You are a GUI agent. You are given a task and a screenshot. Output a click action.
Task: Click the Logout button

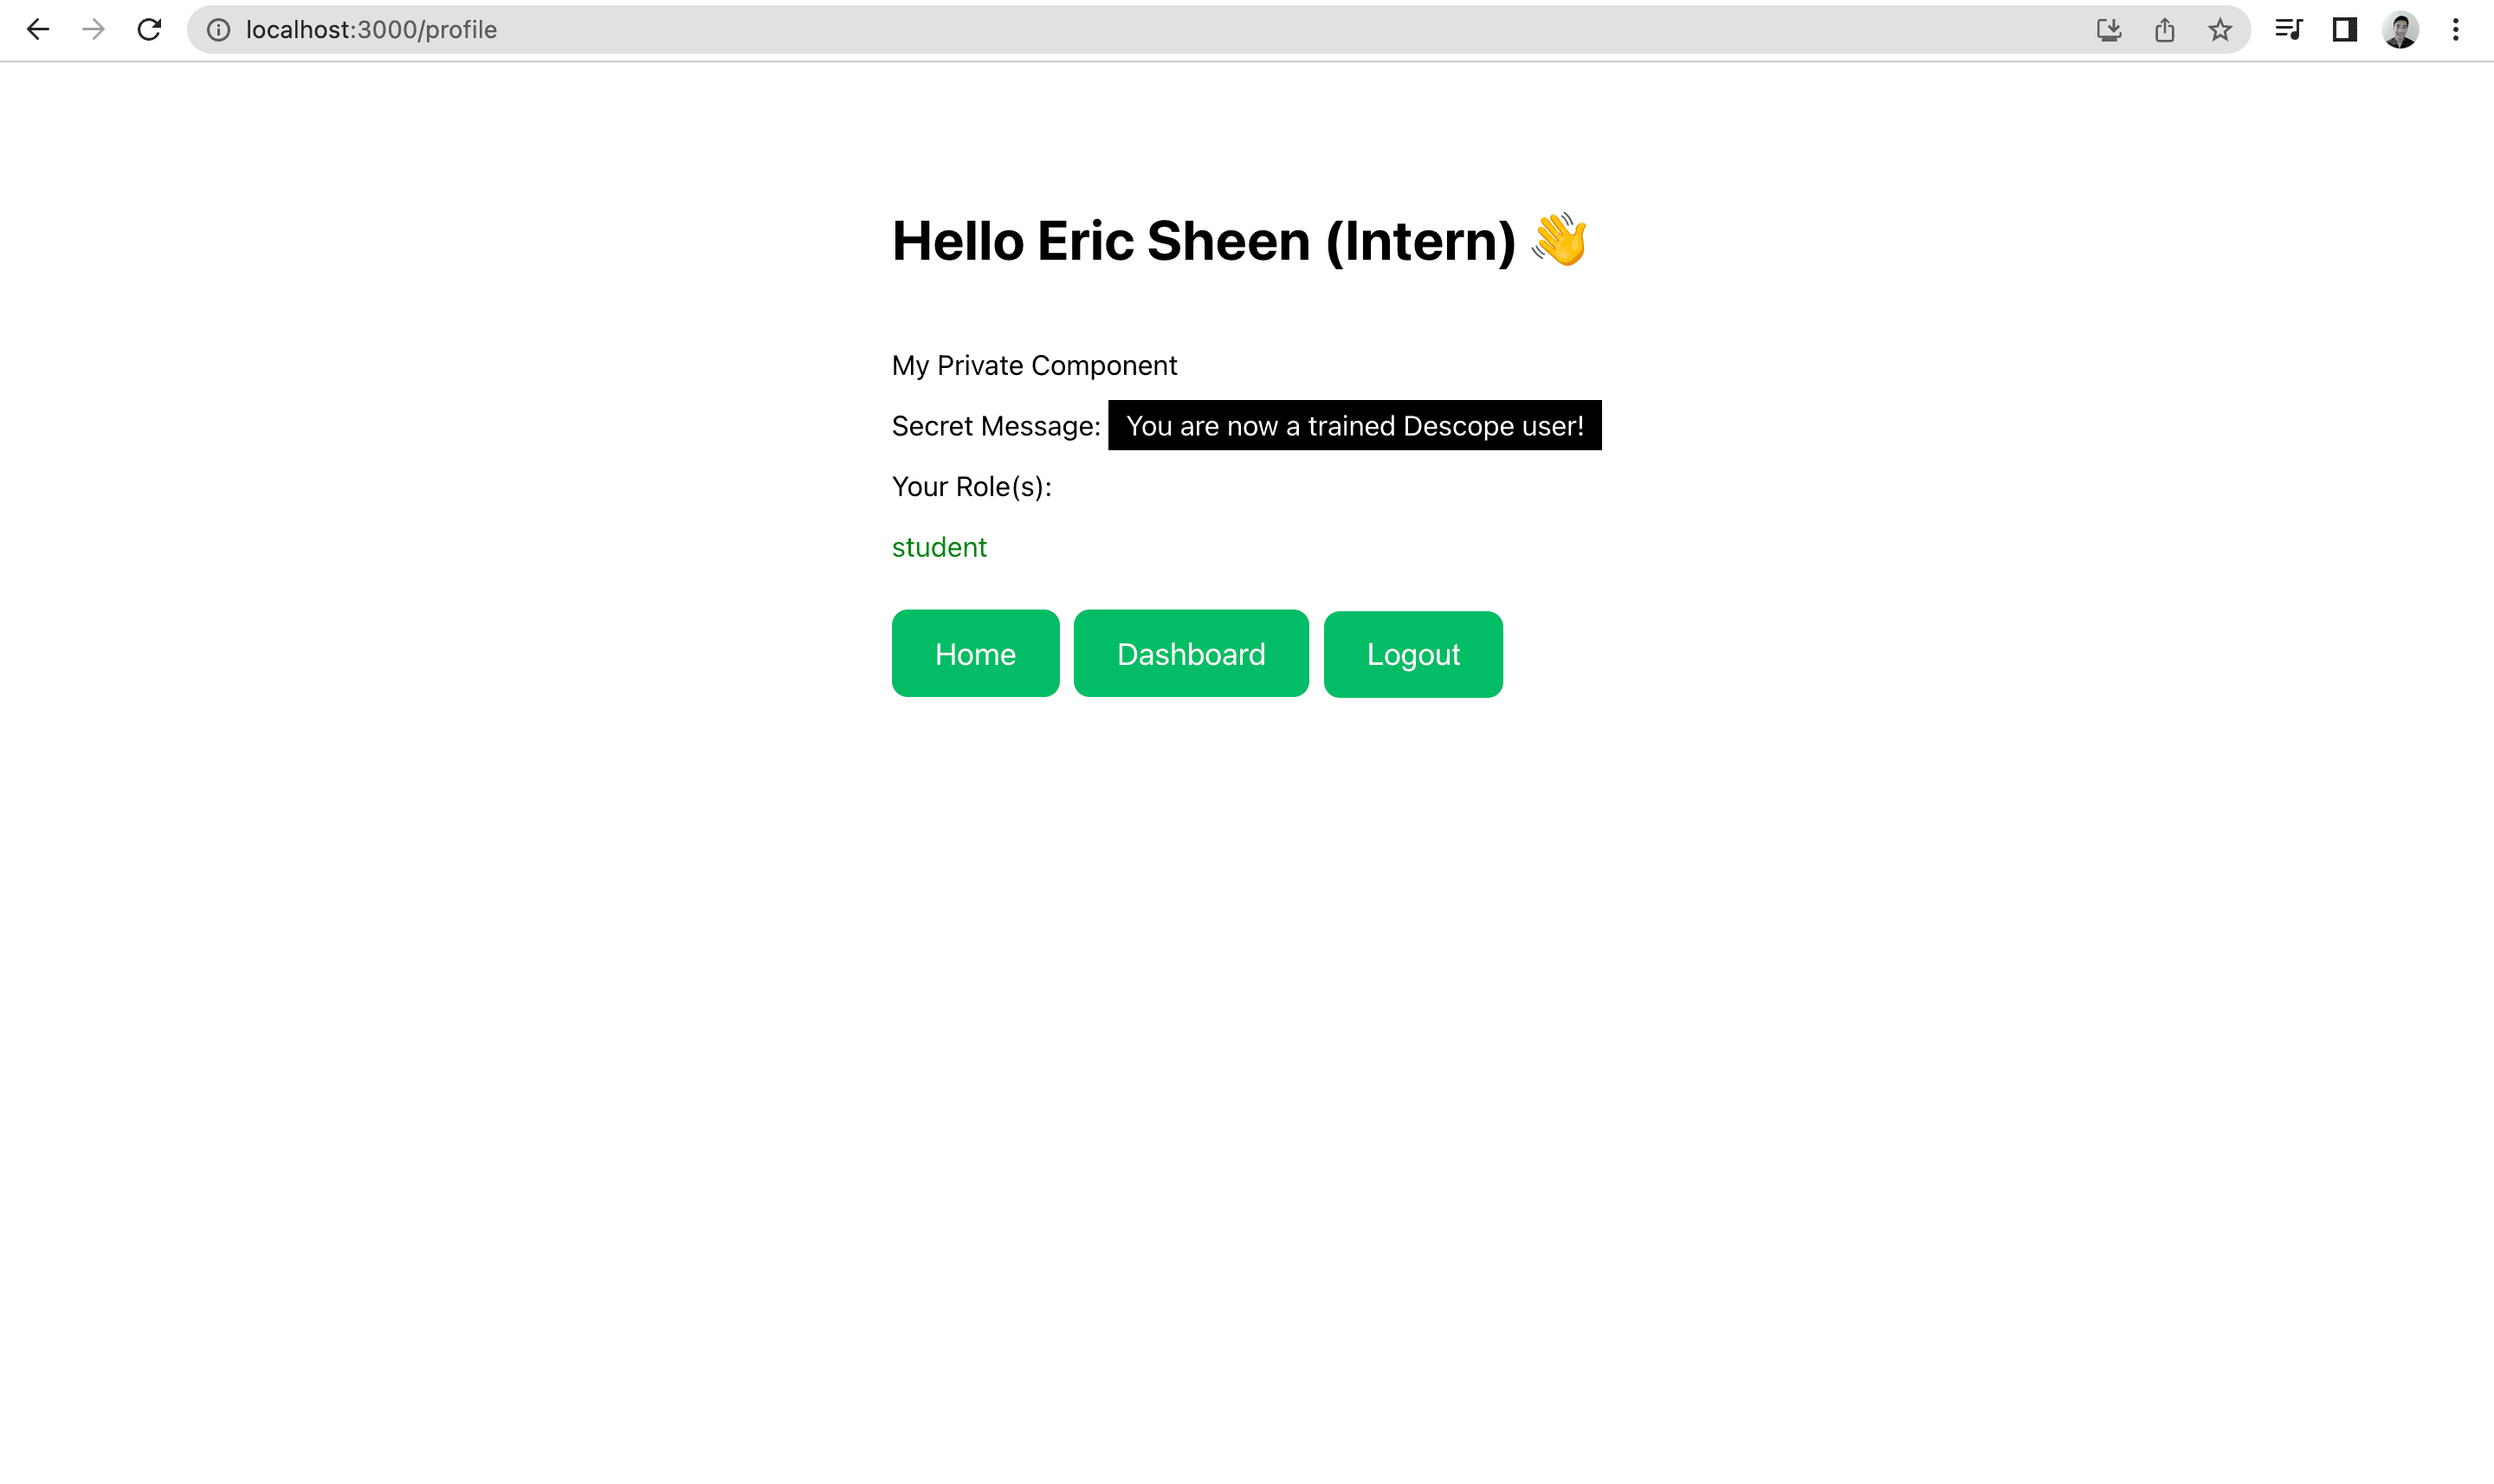click(x=1413, y=654)
